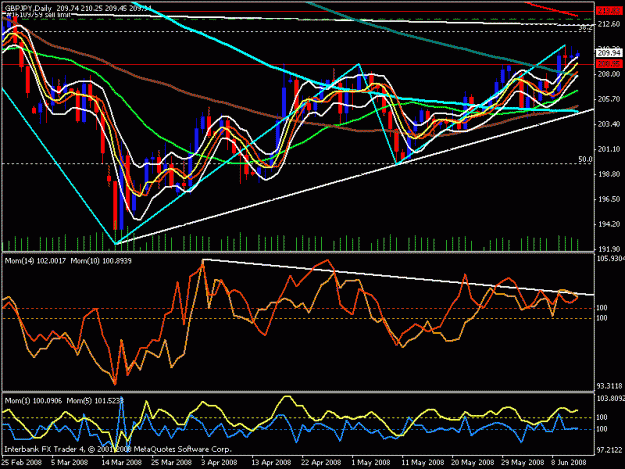625x469 pixels.
Task: Click the Mom(14) 102.0017 indicator label
Action: 35,261
